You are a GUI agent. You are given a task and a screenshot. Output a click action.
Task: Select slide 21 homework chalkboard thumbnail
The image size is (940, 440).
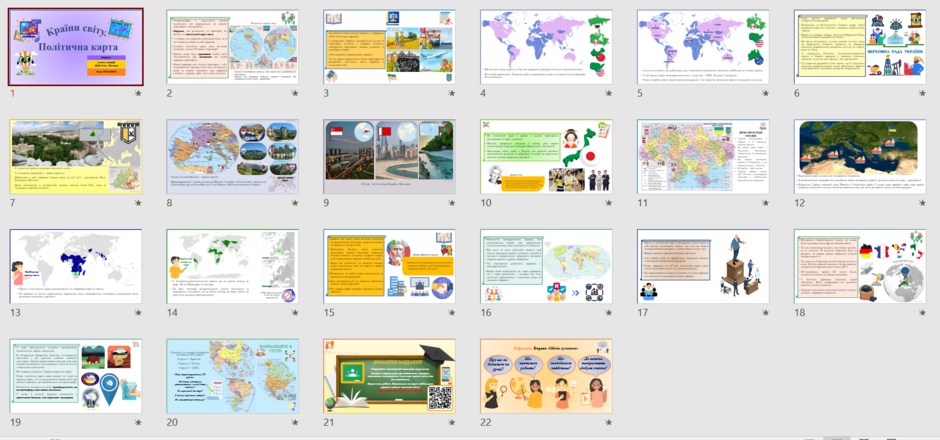tap(390, 376)
